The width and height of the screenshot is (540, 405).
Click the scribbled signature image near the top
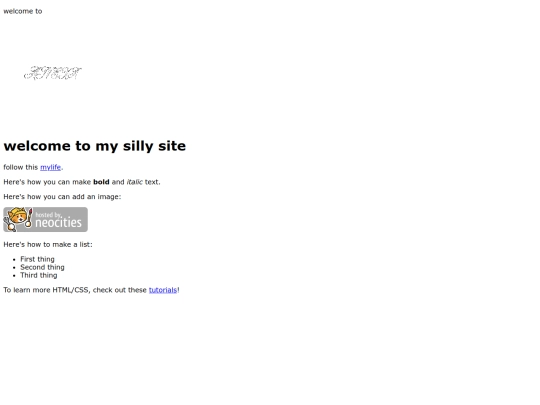(53, 73)
